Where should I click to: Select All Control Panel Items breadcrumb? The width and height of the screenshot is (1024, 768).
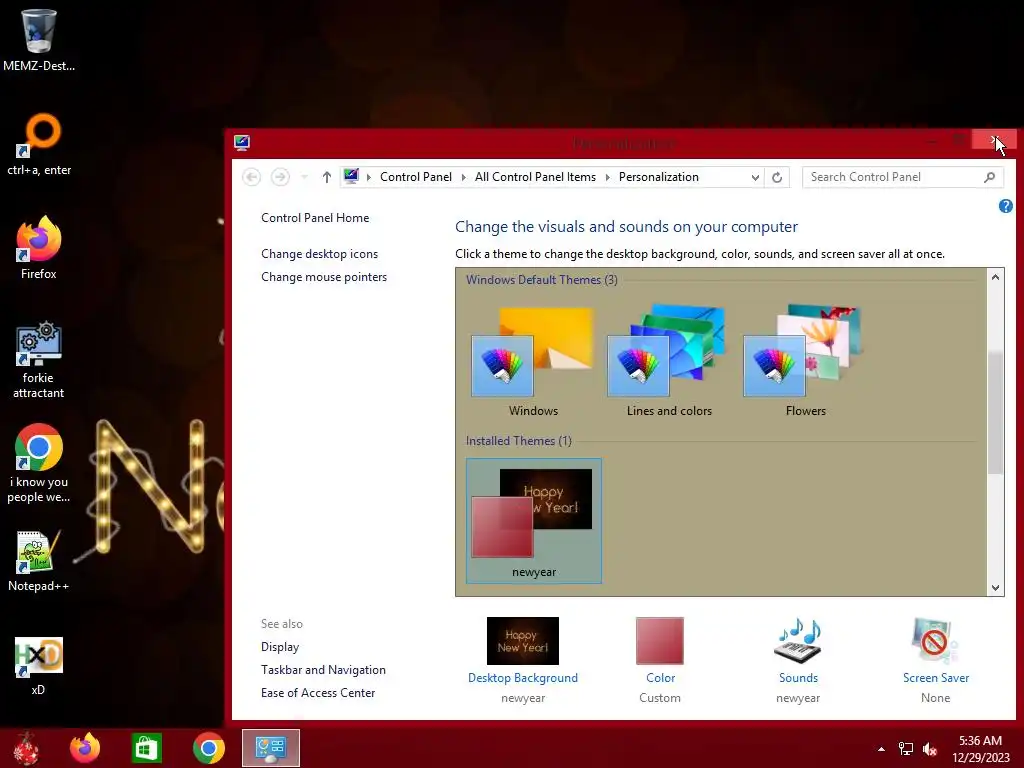coord(536,177)
